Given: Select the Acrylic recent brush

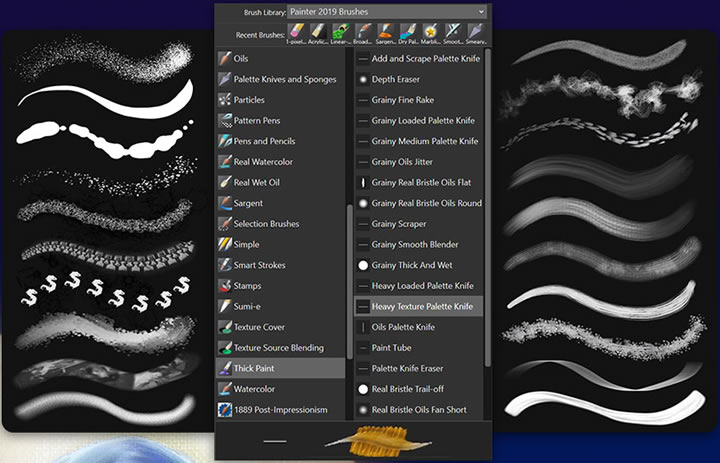Looking at the screenshot, I should [319, 34].
